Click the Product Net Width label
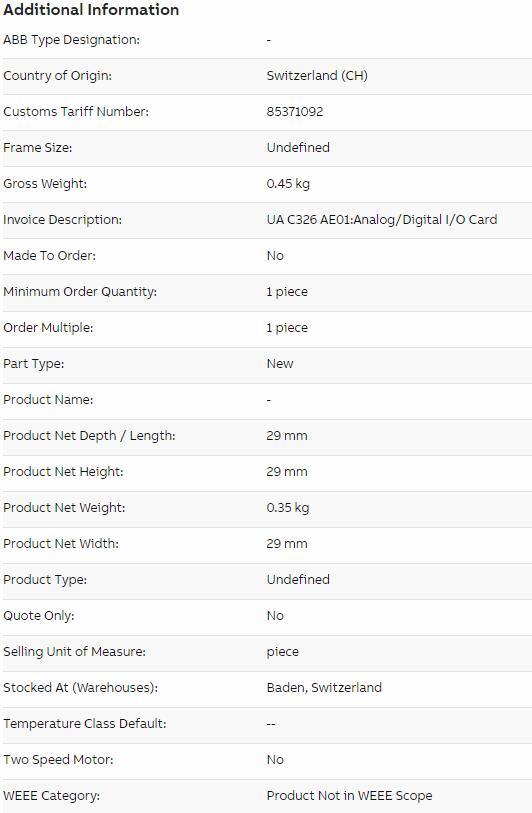532x813 pixels. (61, 543)
